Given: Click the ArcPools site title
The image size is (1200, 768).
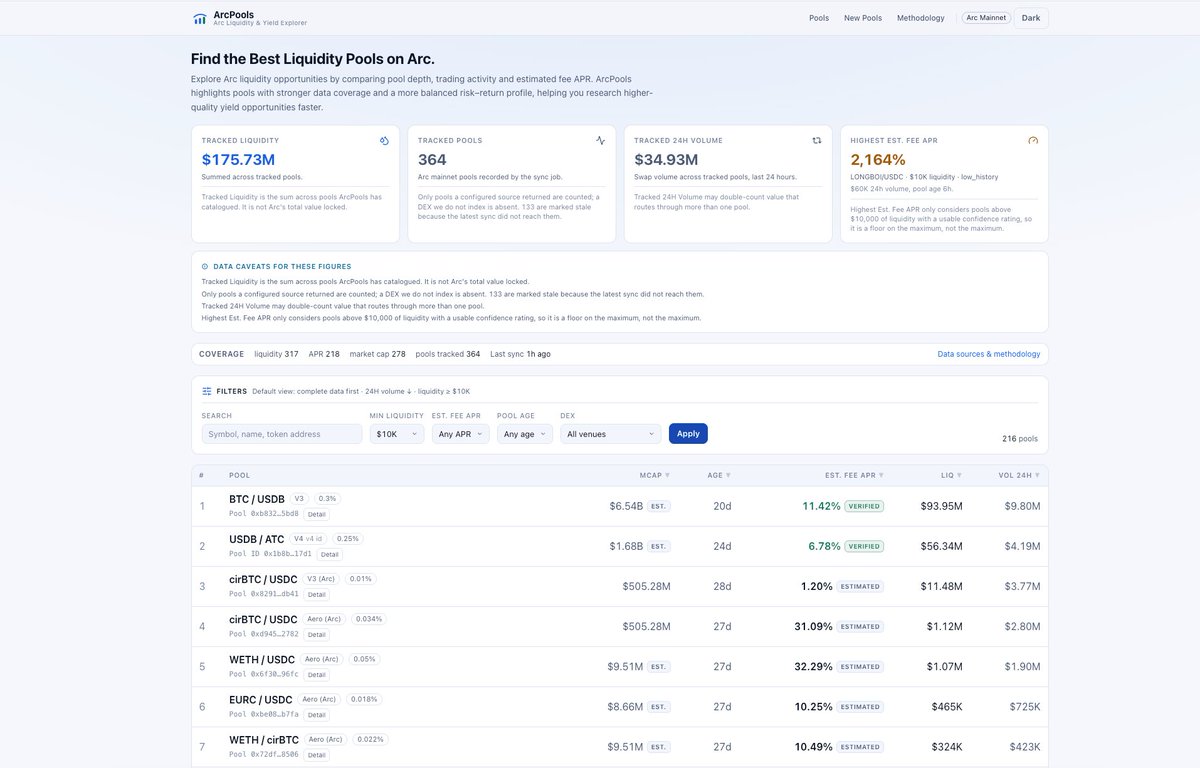Looking at the screenshot, I should (234, 14).
